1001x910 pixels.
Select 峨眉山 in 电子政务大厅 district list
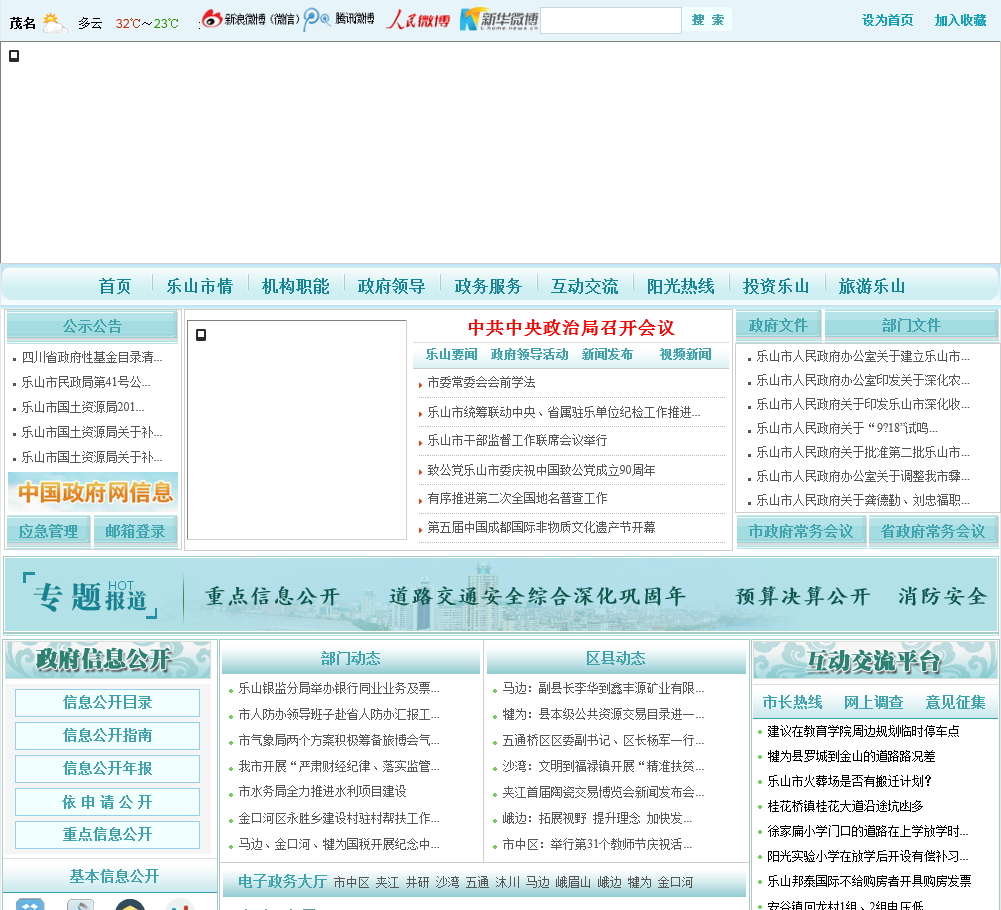click(573, 882)
